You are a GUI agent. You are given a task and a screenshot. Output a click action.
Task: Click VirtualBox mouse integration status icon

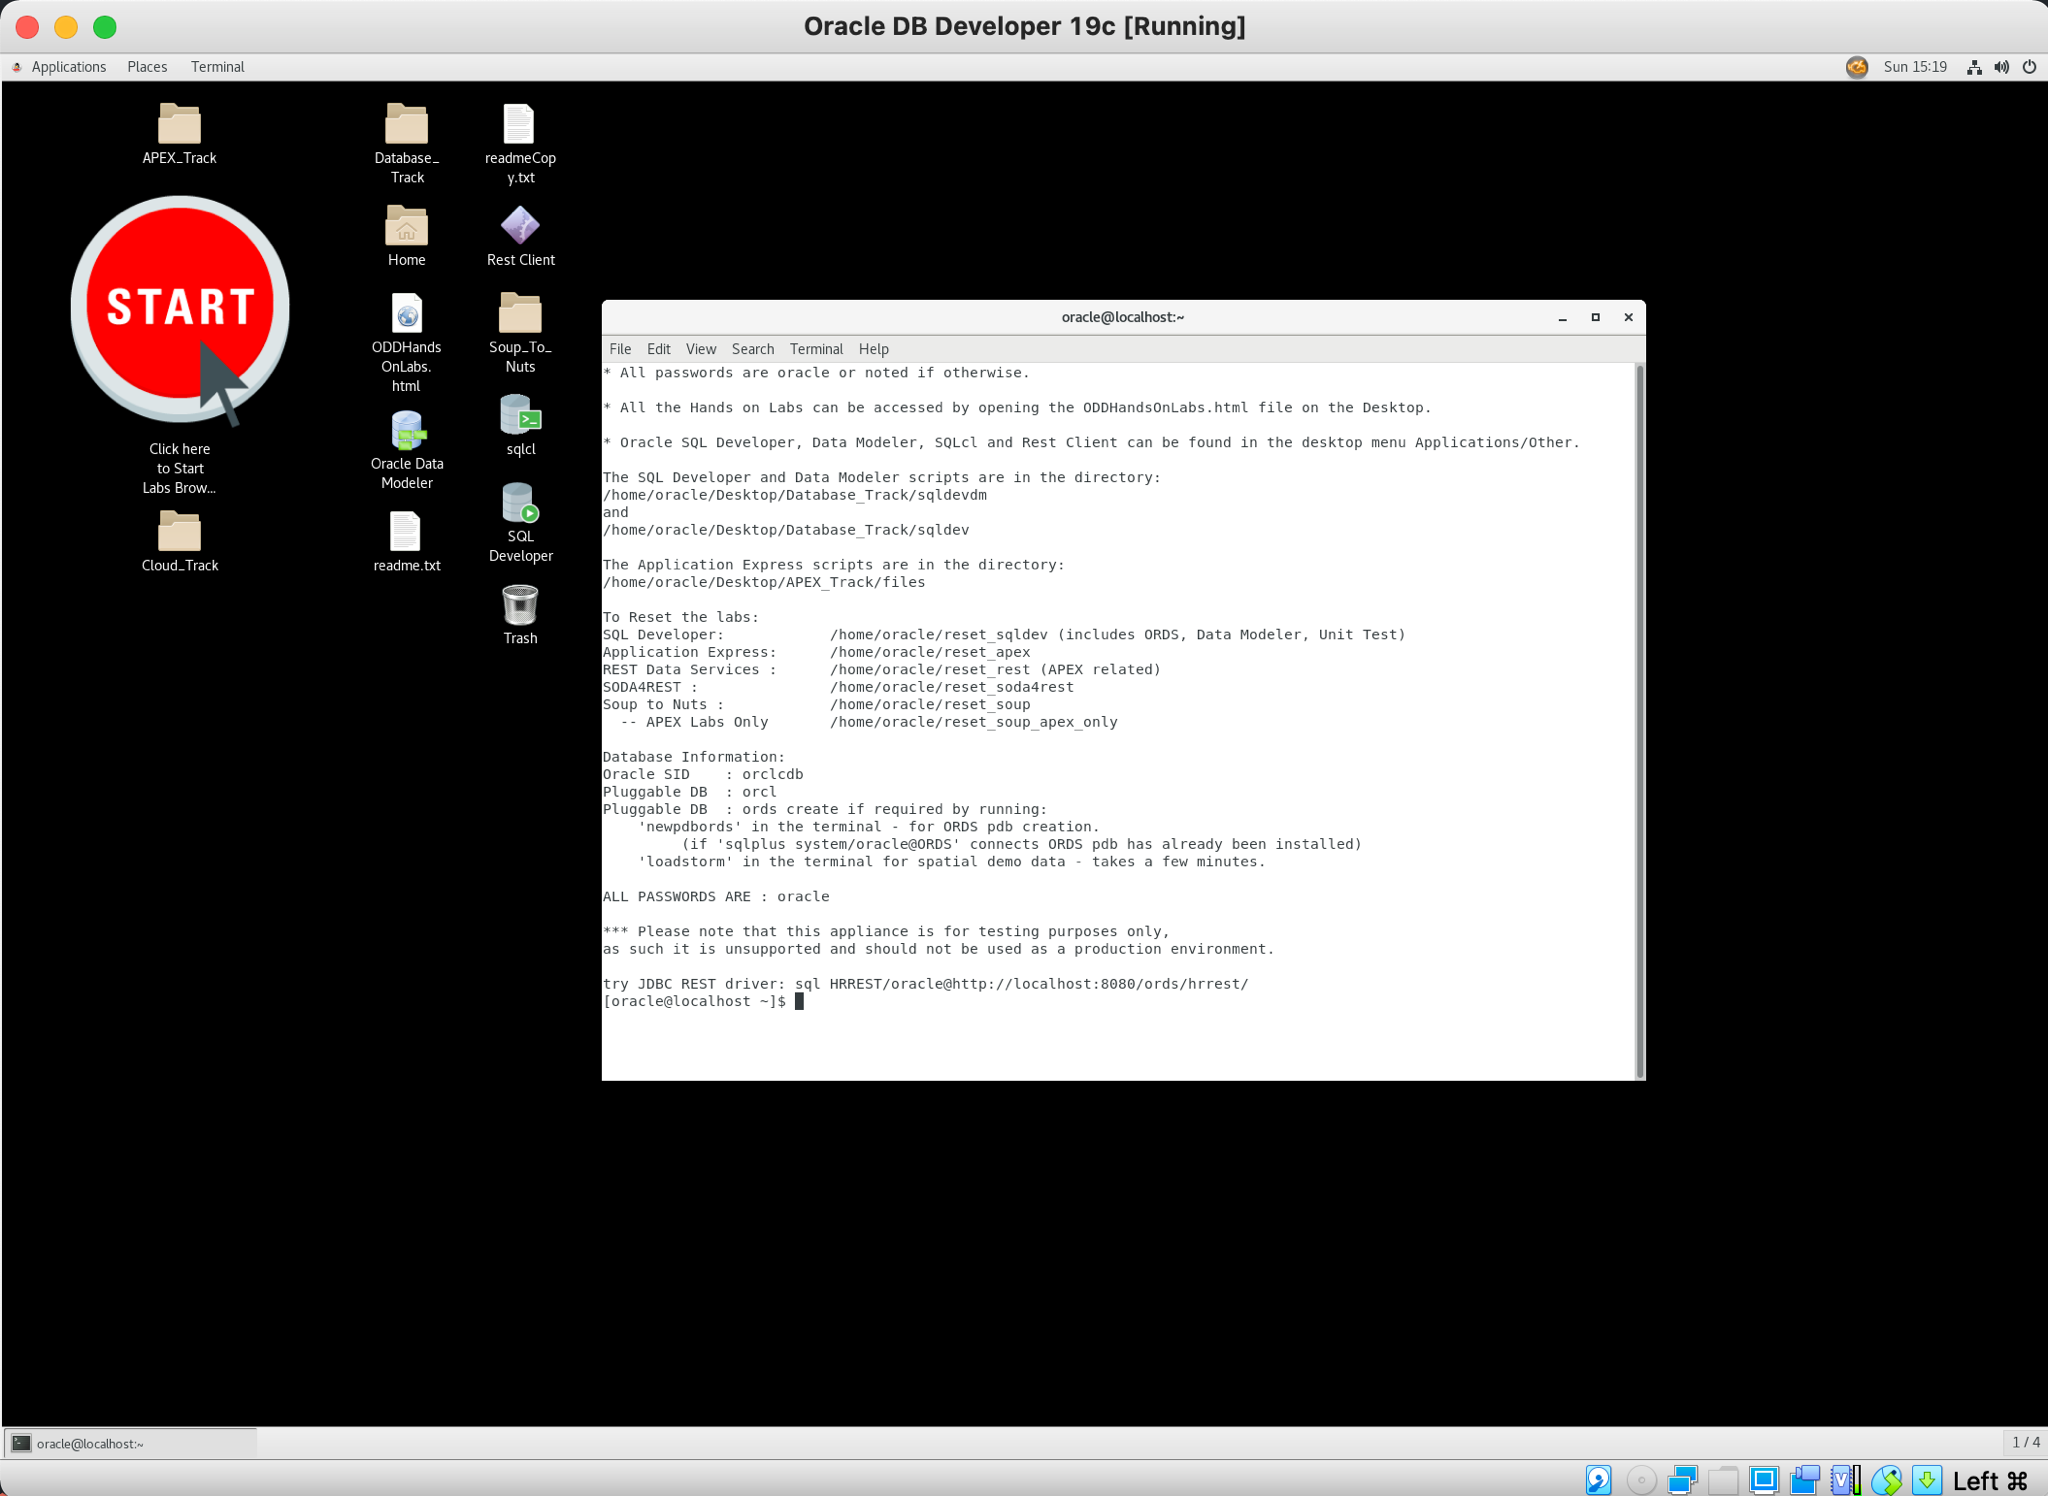pos(1887,1479)
